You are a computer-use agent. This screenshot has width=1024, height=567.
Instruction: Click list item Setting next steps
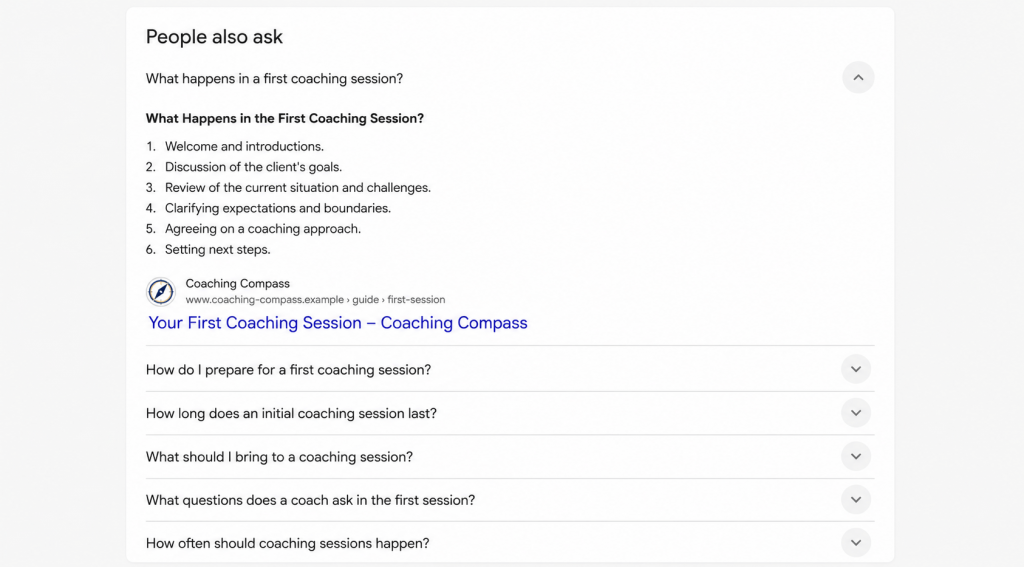point(217,250)
